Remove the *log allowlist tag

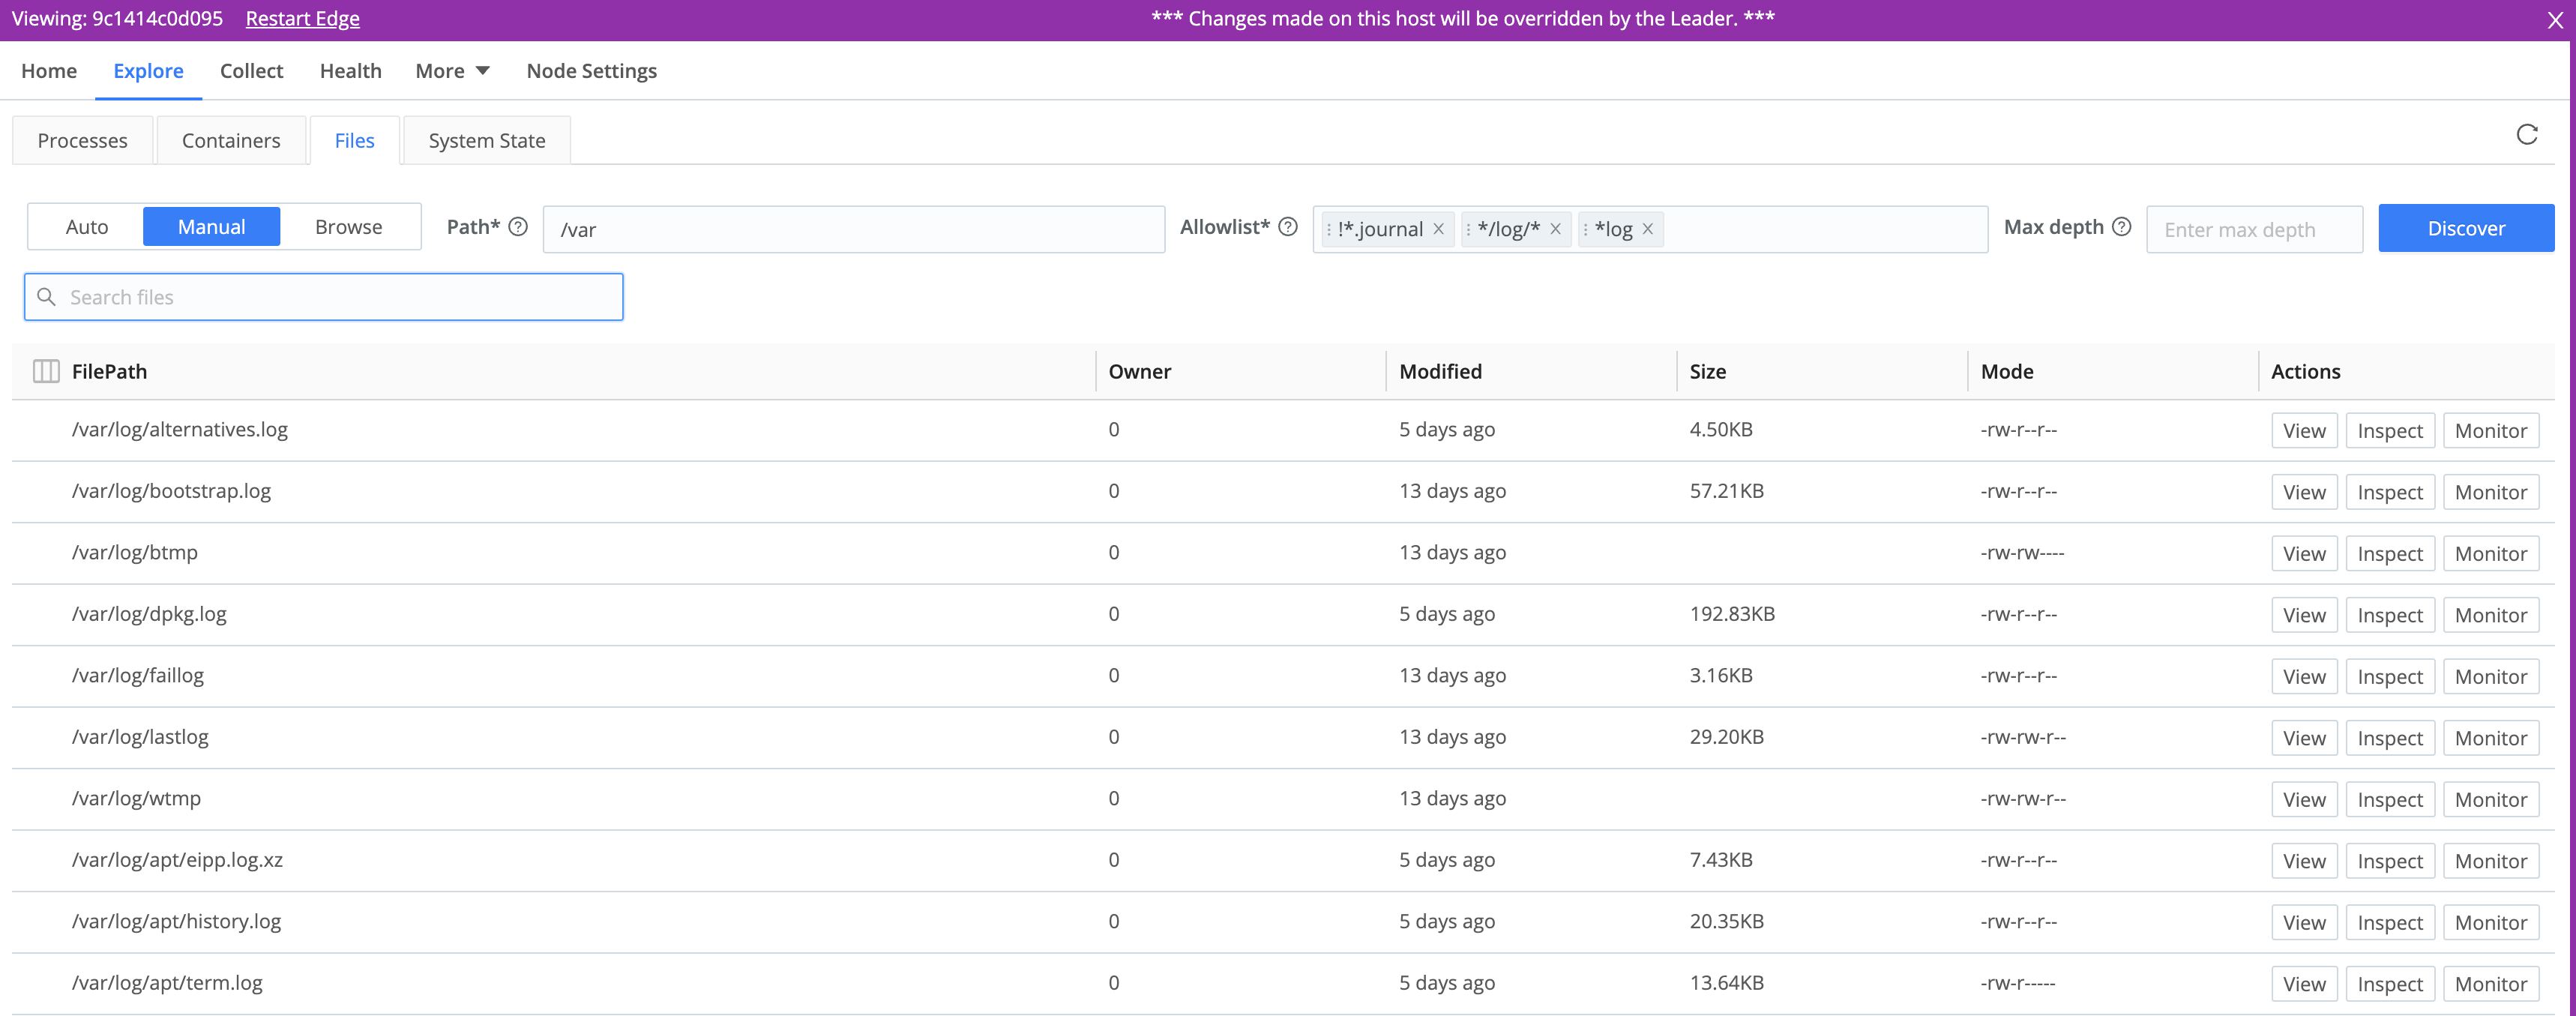tap(1647, 229)
